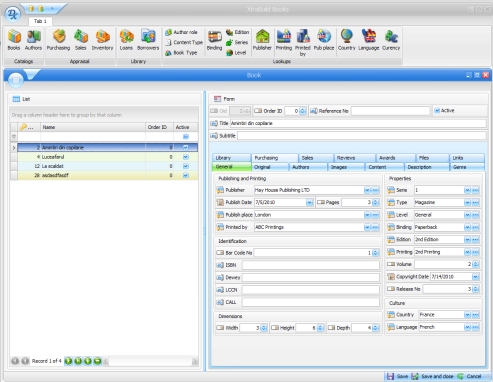493x382 pixels.
Task: Expand the Edition dropdown
Action: click(467, 240)
